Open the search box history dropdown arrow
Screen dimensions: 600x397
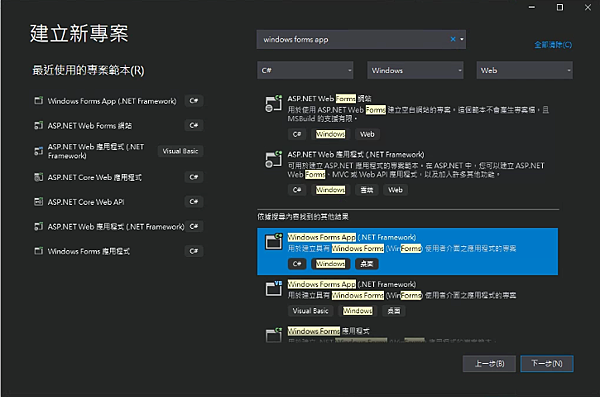(x=462, y=39)
